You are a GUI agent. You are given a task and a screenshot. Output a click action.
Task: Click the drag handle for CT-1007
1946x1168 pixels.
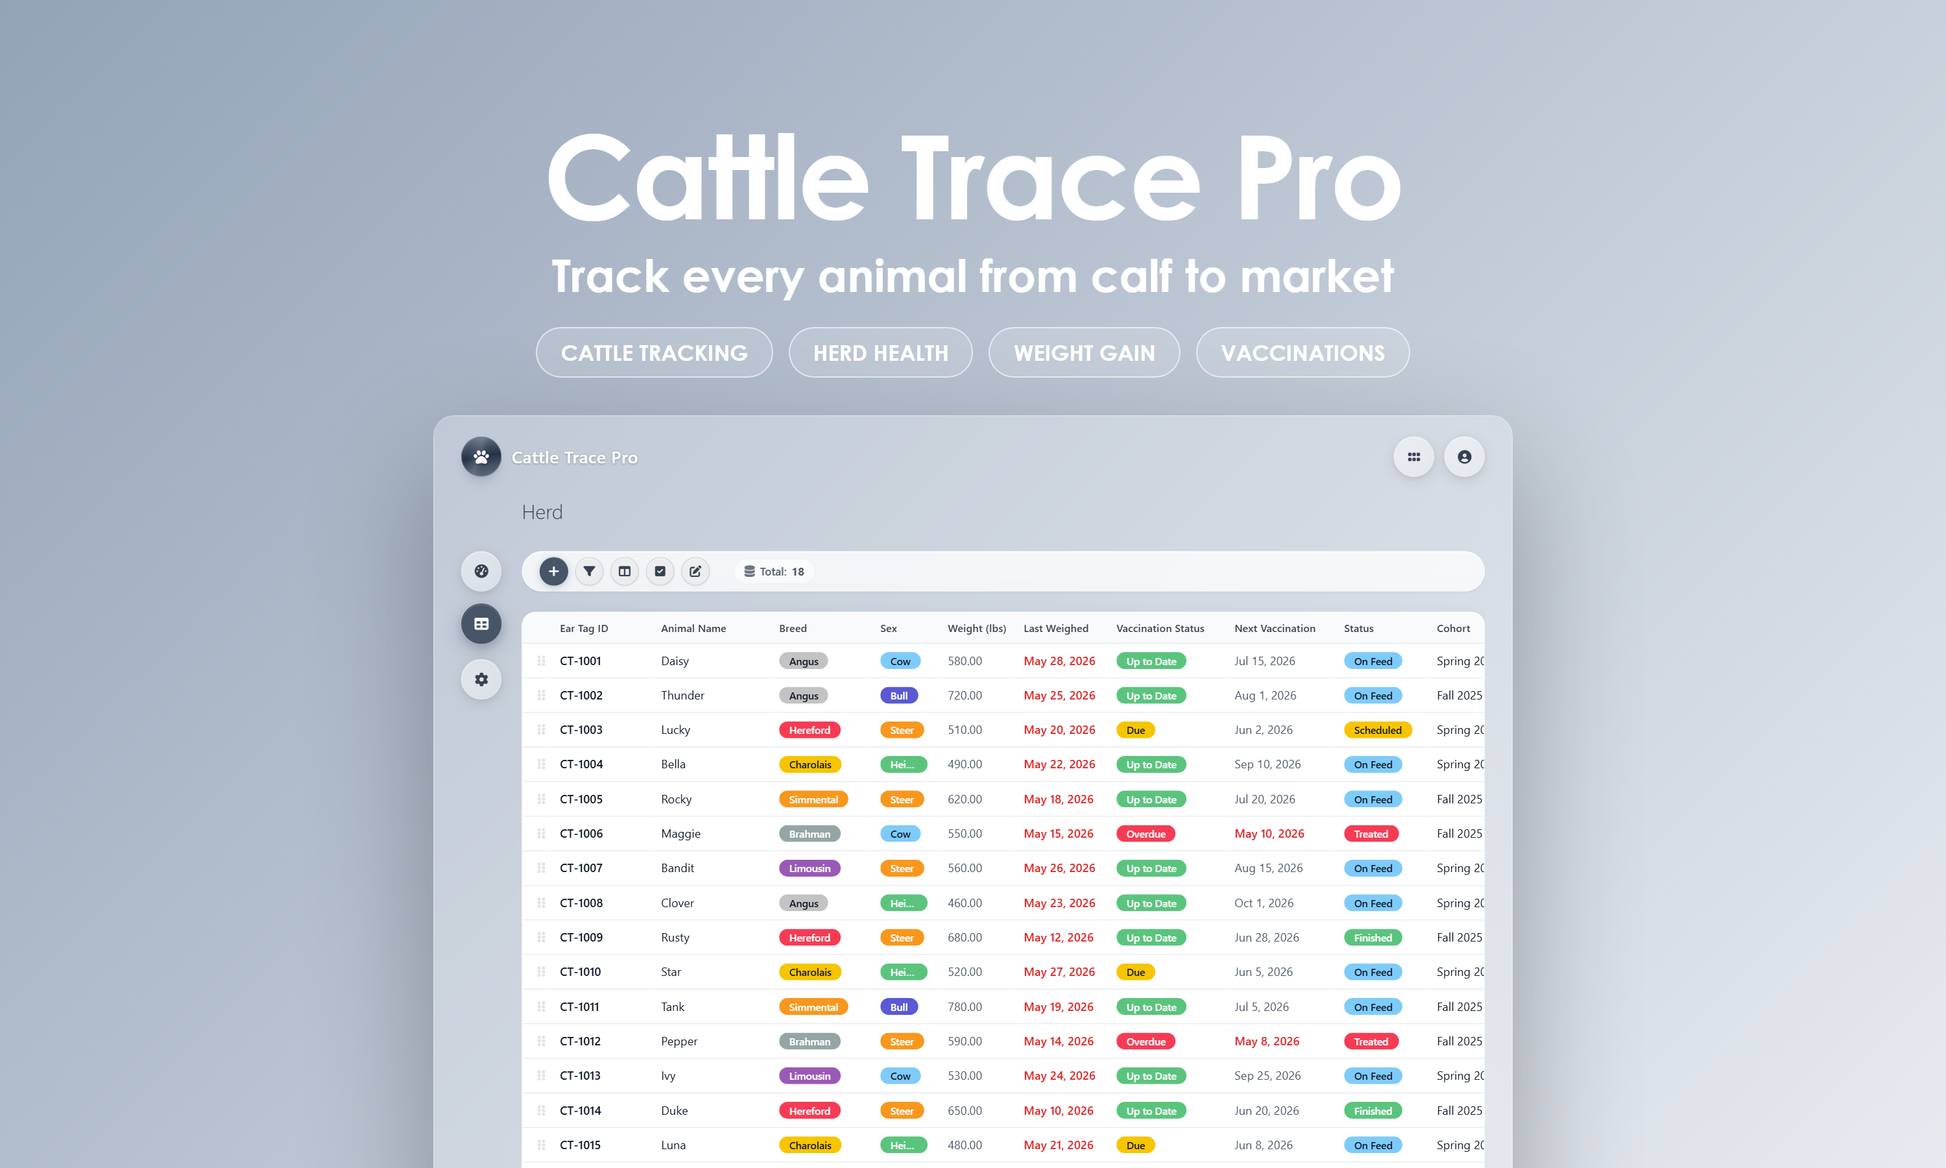click(541, 868)
